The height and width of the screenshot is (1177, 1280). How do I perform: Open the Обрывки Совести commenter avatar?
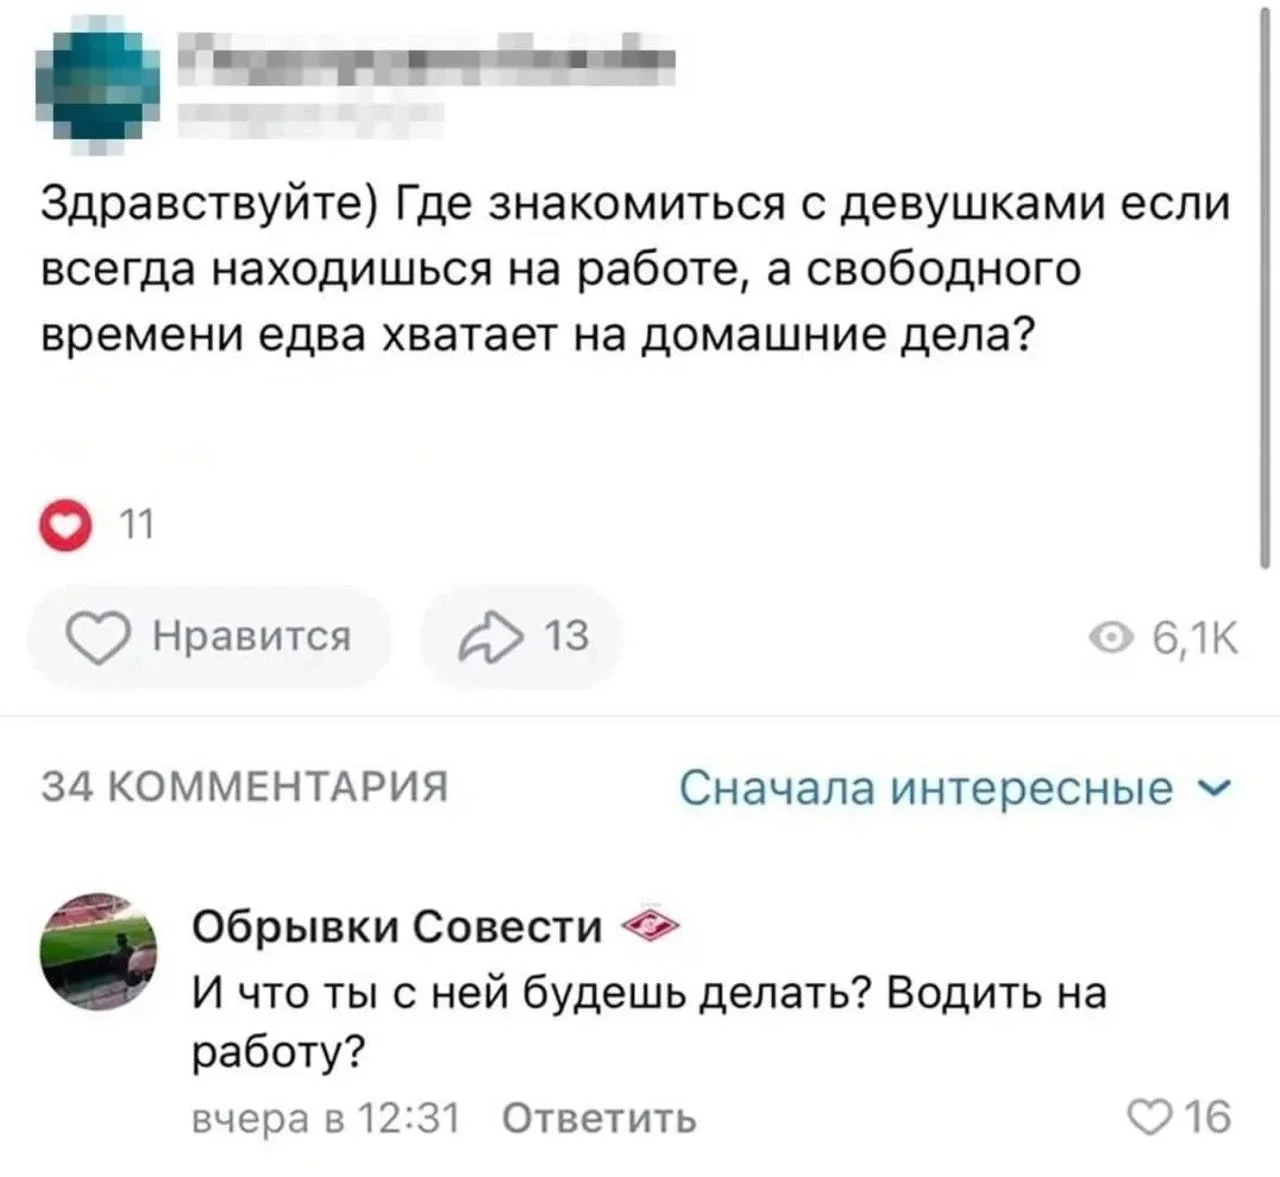(x=98, y=950)
